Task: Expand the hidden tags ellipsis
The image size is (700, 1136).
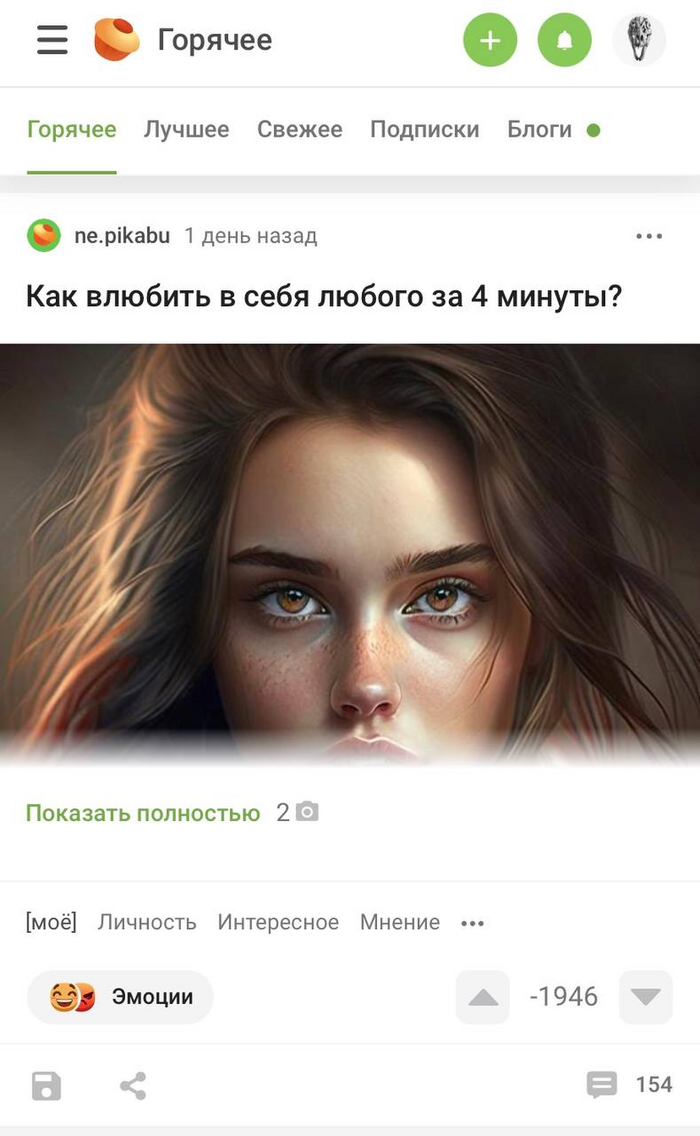Action: click(x=472, y=923)
